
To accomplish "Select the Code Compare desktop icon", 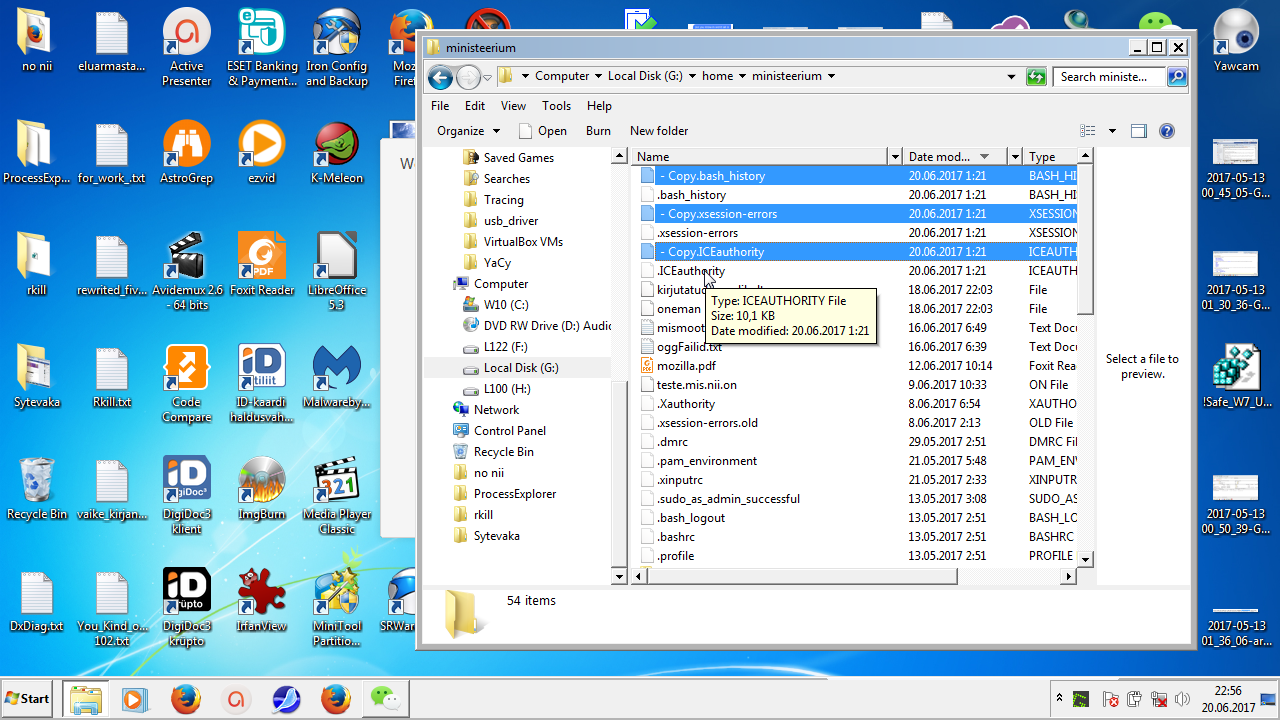I will coord(186,383).
